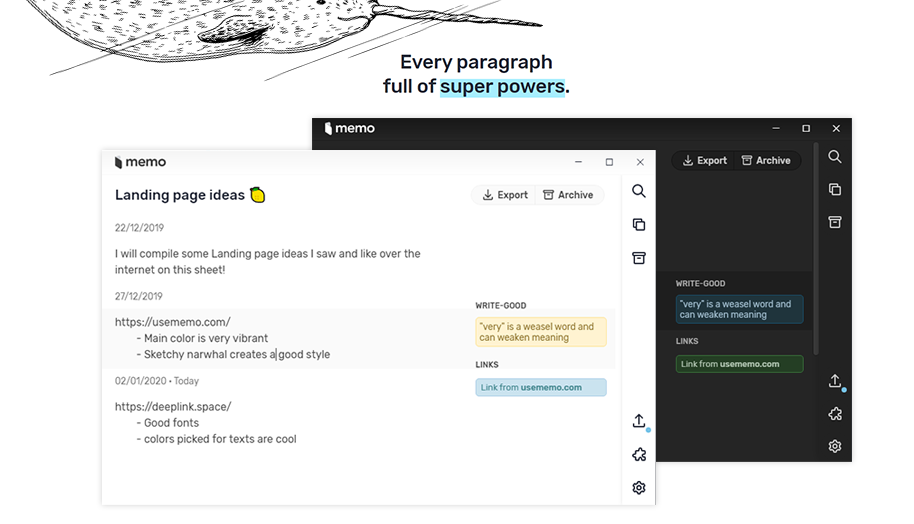Click the 02/01/2020 Today date heading
914x524 pixels.
(x=157, y=381)
